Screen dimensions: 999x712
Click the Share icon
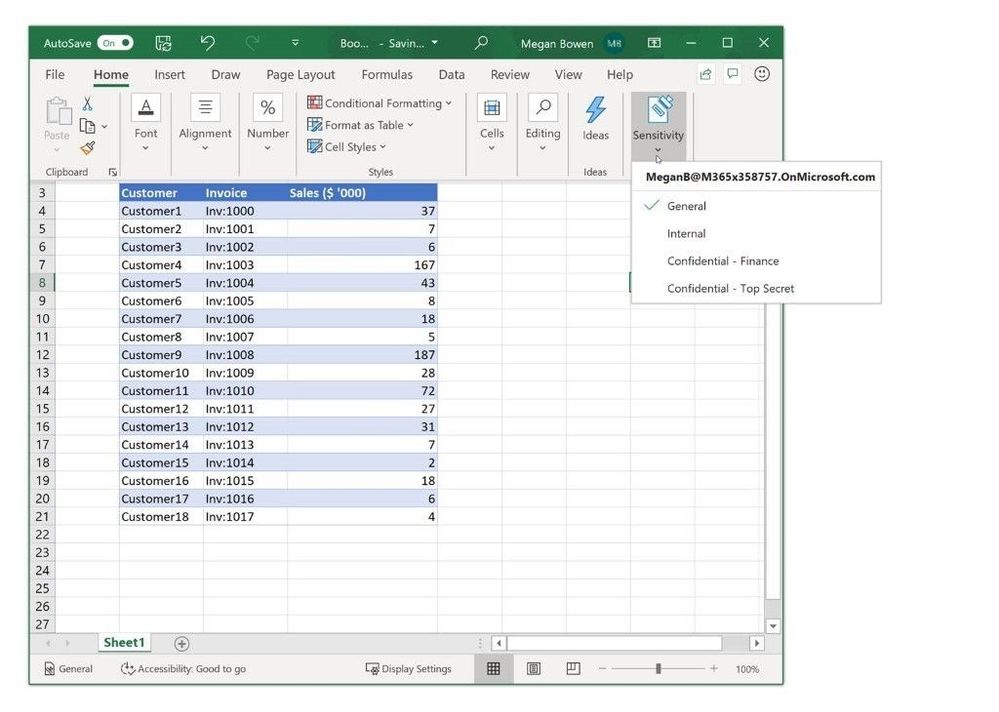point(705,75)
